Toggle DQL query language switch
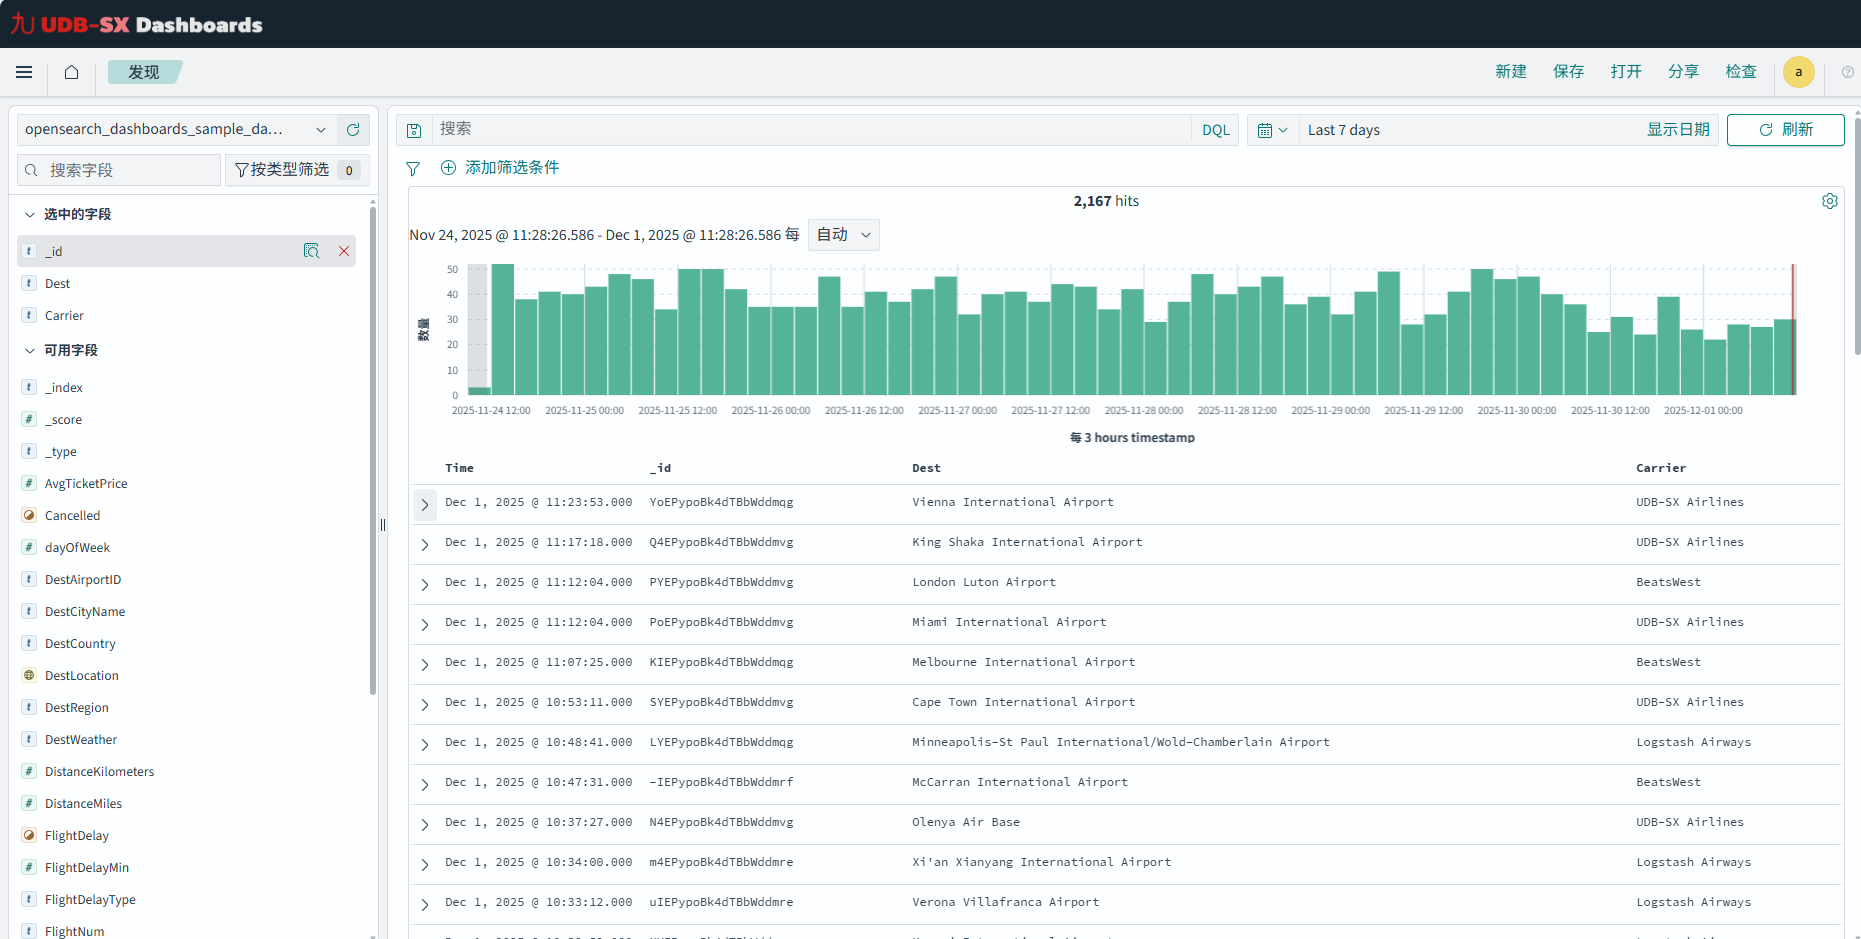The height and width of the screenshot is (939, 1861). [1215, 130]
